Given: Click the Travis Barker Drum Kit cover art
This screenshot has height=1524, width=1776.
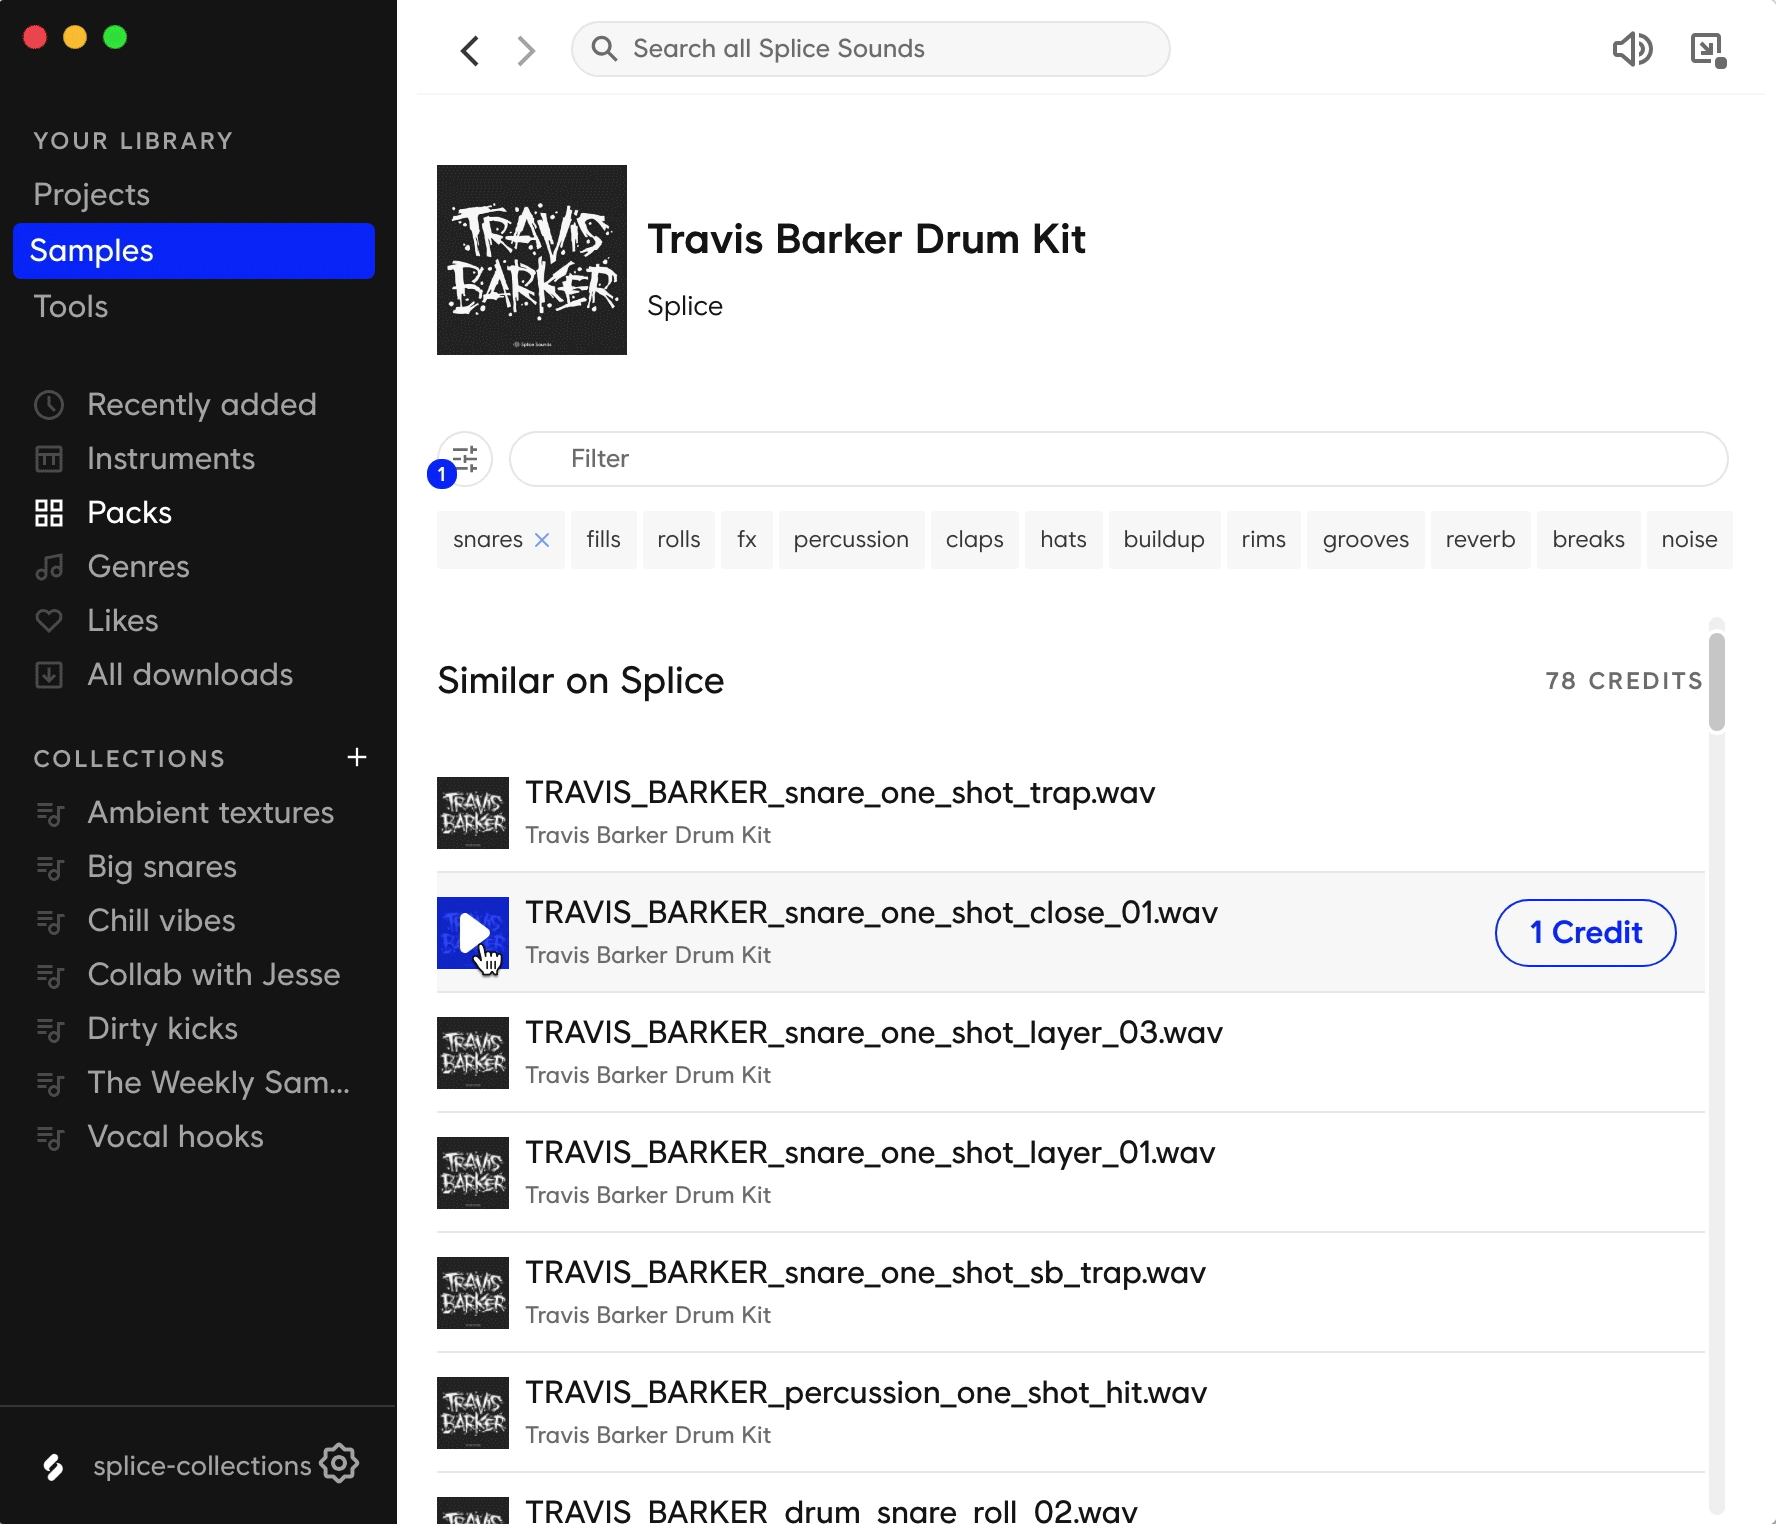Looking at the screenshot, I should (x=532, y=260).
